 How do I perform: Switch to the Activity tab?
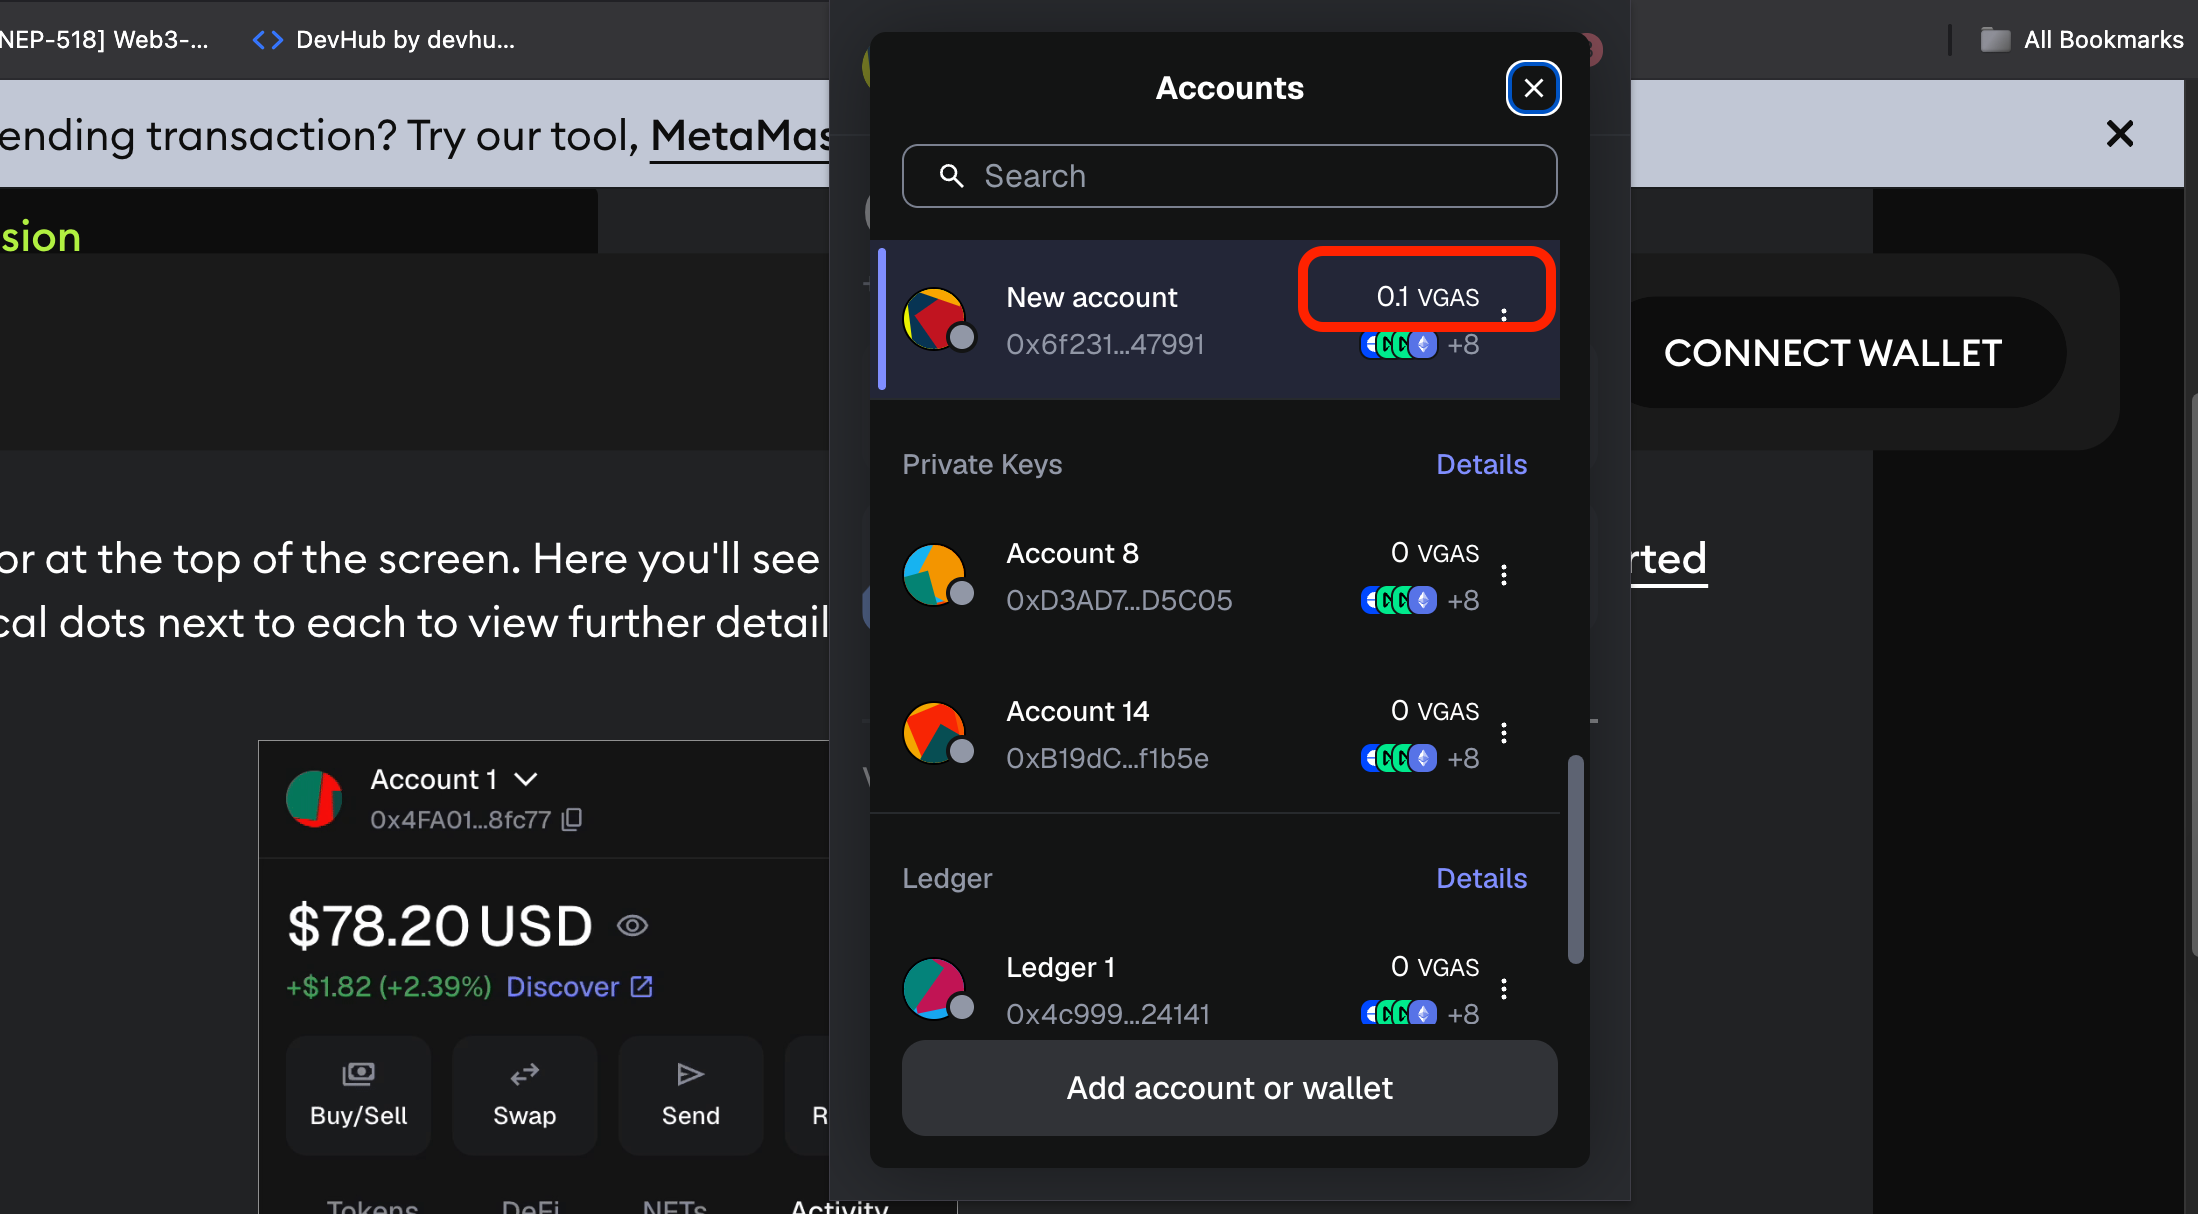coord(839,1206)
